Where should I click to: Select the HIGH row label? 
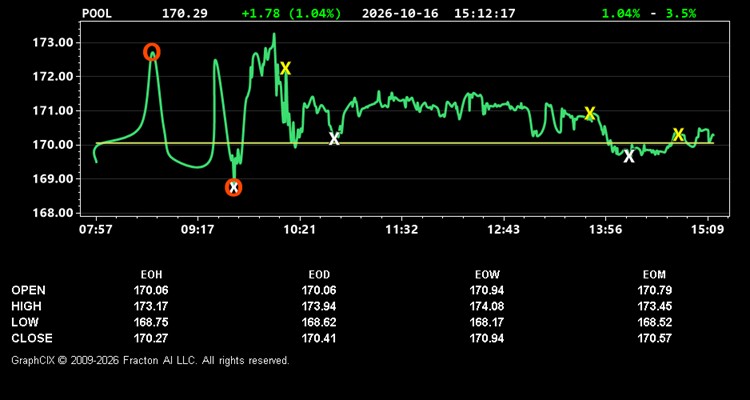click(x=26, y=306)
